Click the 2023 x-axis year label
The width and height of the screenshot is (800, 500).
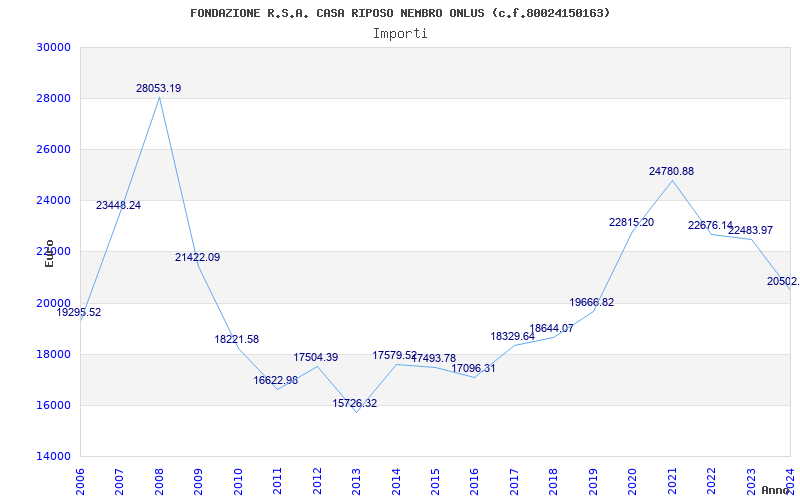pyautogui.click(x=751, y=481)
